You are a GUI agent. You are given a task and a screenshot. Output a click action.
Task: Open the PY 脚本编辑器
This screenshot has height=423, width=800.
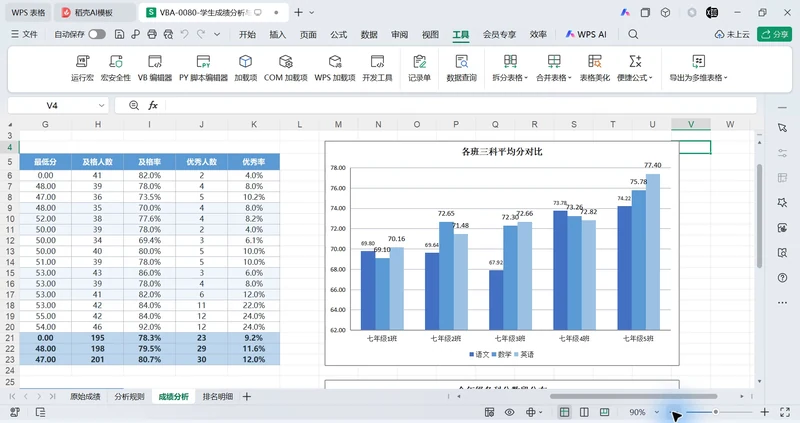[203, 68]
